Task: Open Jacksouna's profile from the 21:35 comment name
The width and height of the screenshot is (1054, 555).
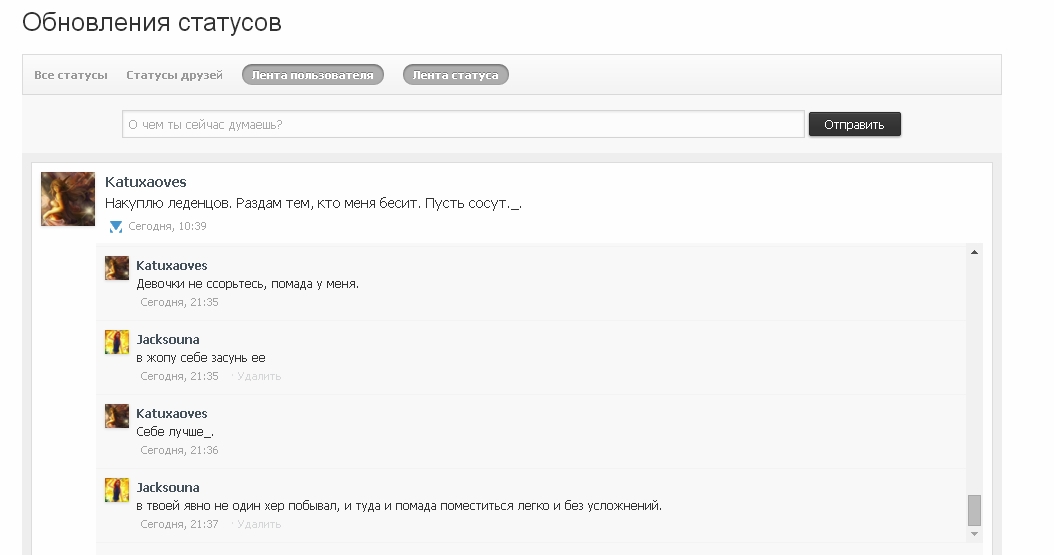Action: (168, 340)
